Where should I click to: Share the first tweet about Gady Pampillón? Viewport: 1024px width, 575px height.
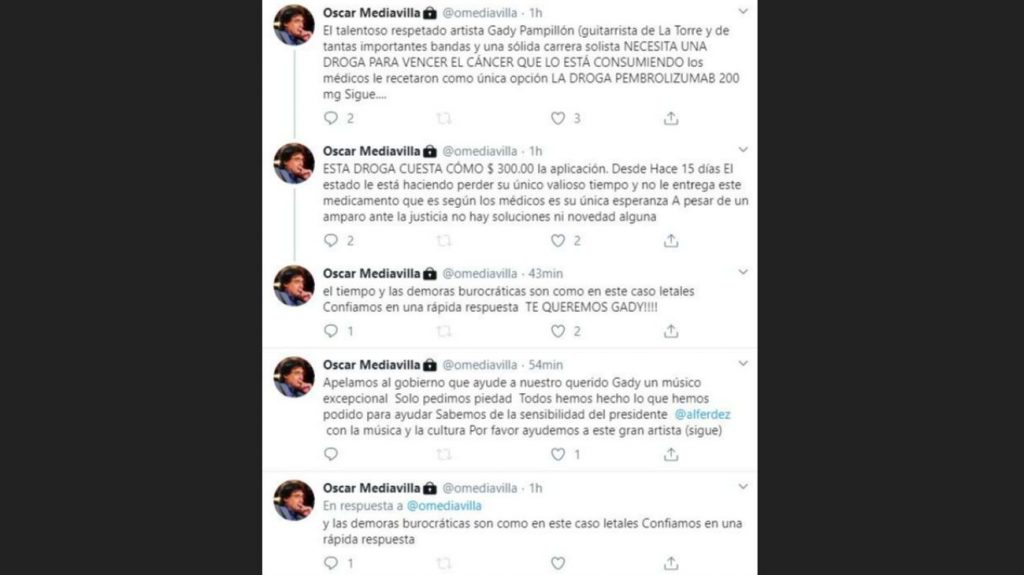click(671, 118)
